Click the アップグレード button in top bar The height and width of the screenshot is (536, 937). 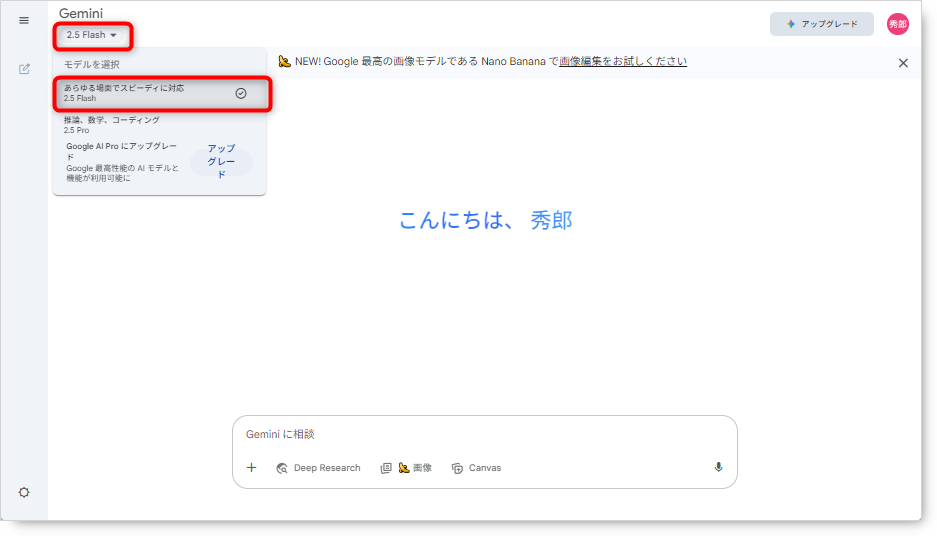point(822,24)
